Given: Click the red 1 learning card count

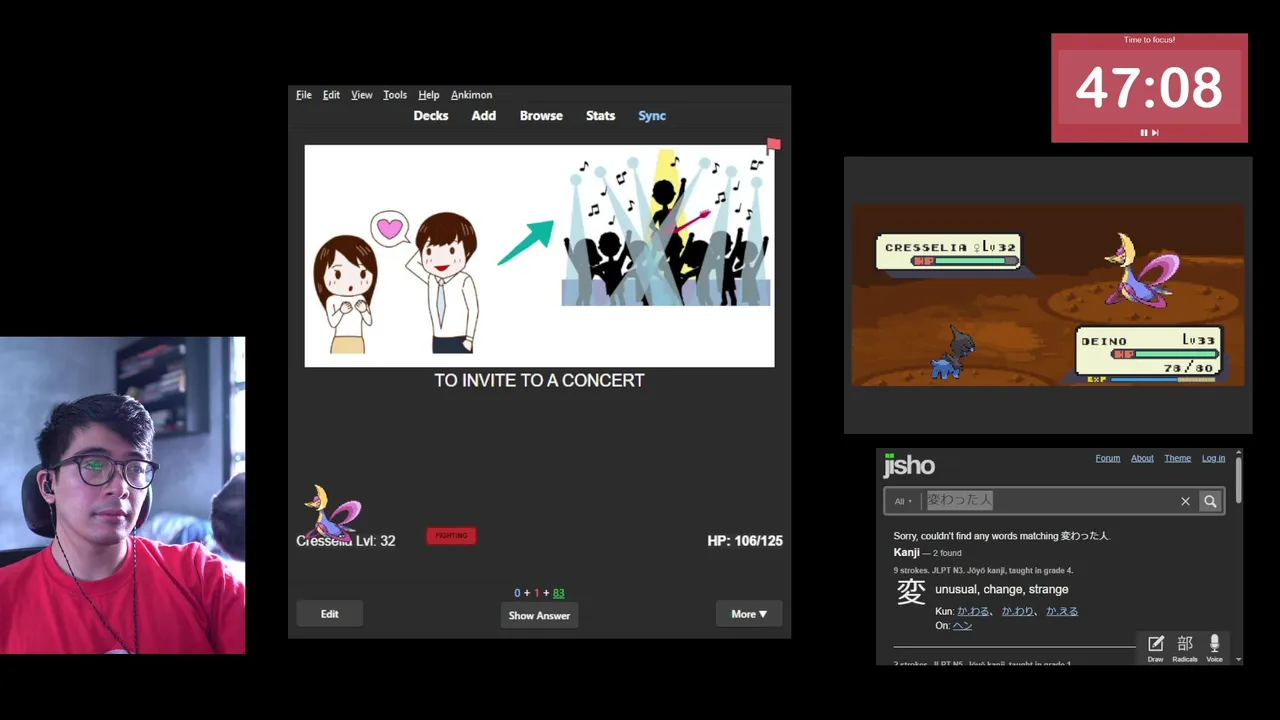Looking at the screenshot, I should 537,593.
